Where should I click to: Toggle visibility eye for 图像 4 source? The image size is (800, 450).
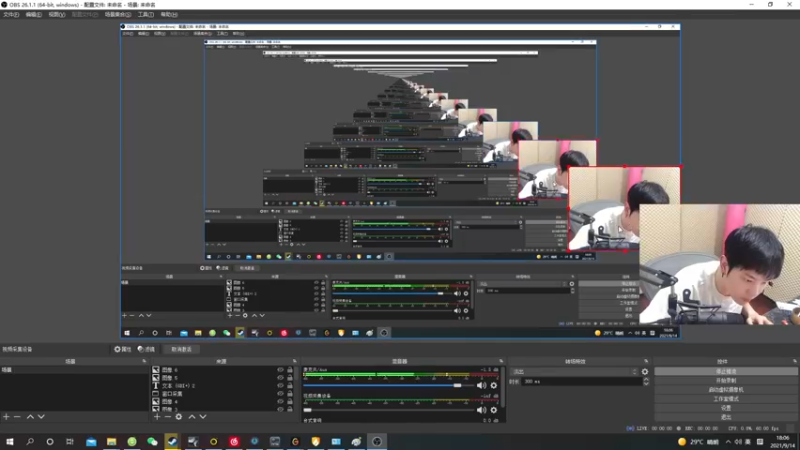[280, 402]
